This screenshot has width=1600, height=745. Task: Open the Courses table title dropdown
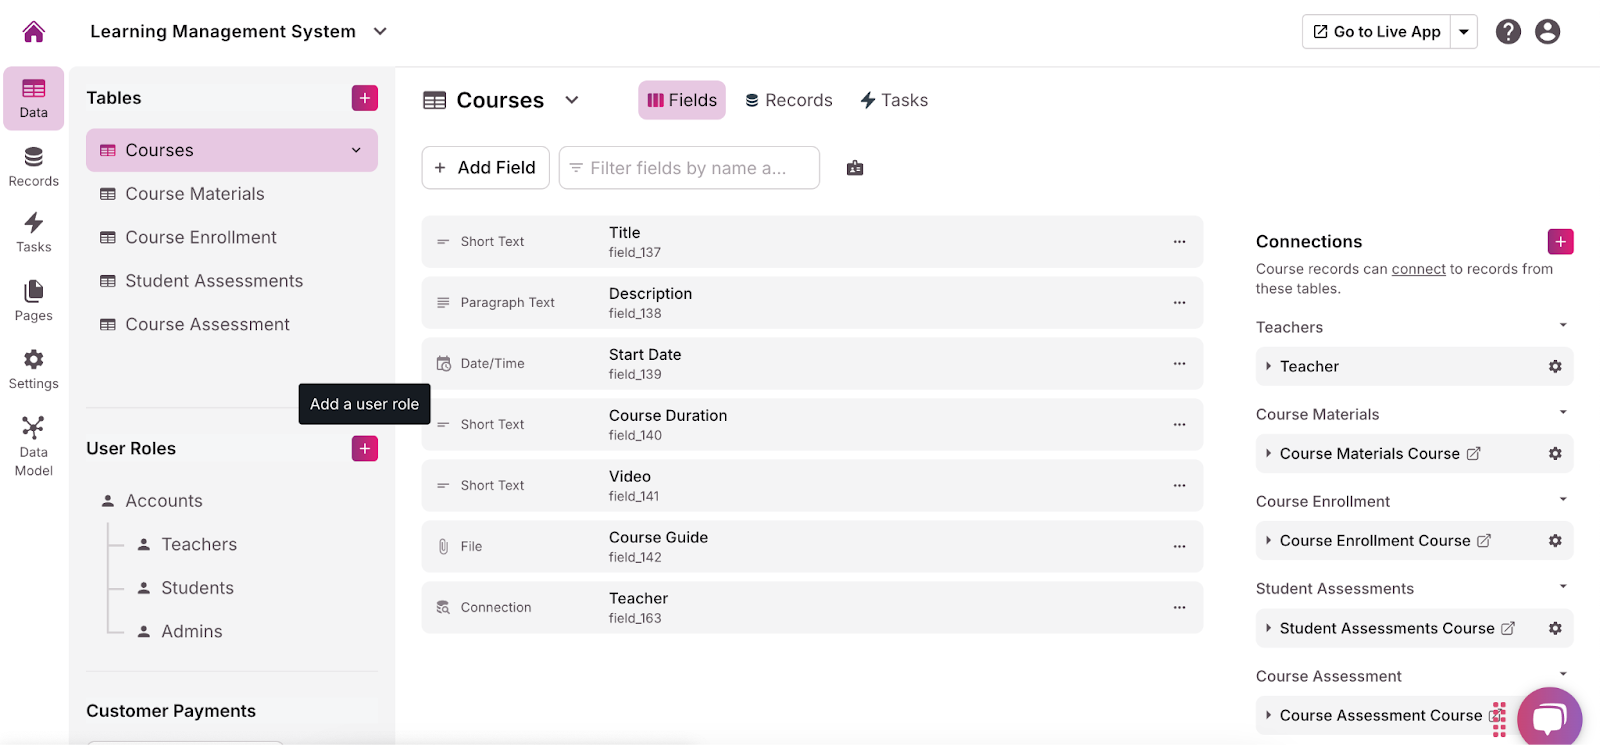pyautogui.click(x=572, y=100)
